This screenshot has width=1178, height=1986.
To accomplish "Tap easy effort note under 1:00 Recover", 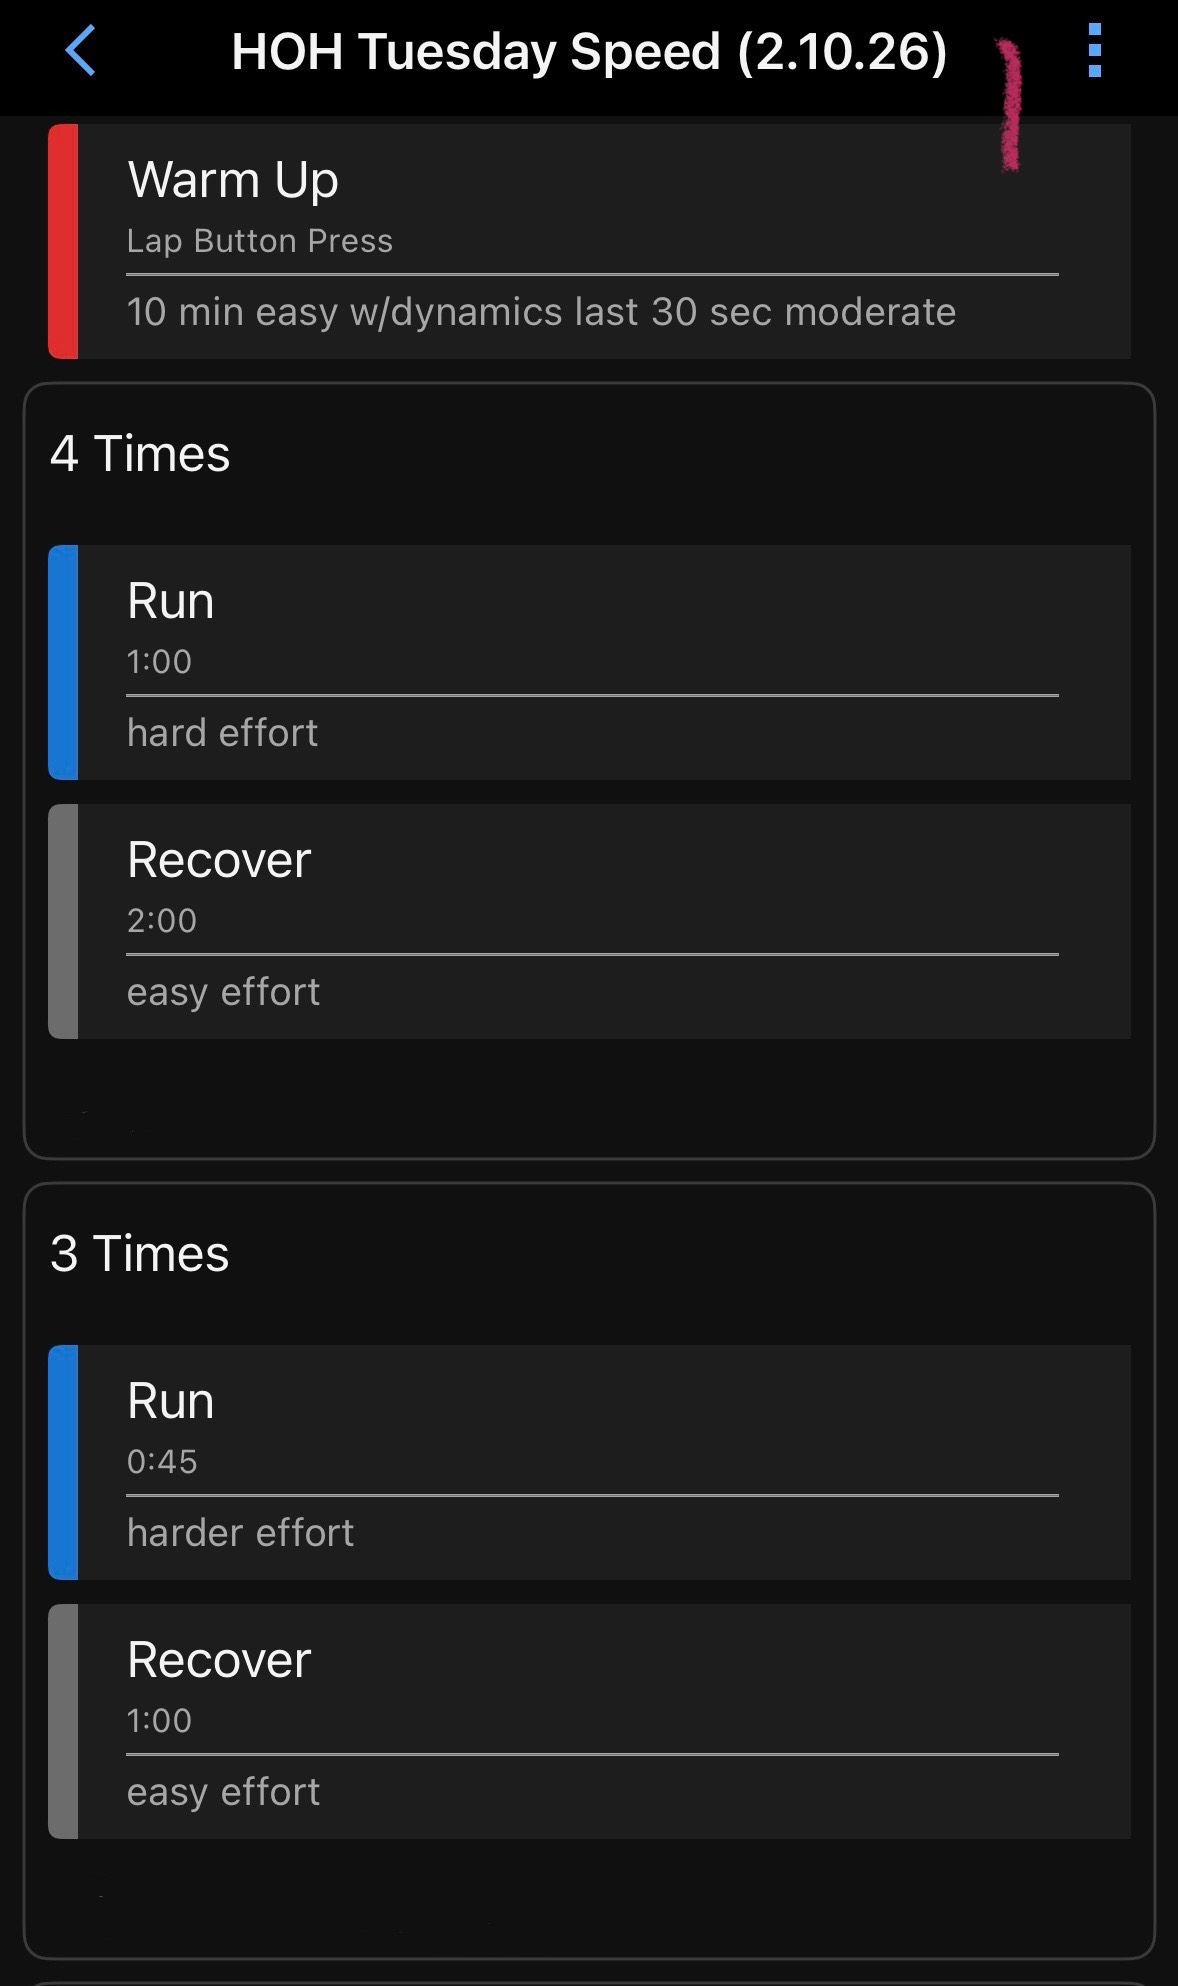I will pos(223,1792).
